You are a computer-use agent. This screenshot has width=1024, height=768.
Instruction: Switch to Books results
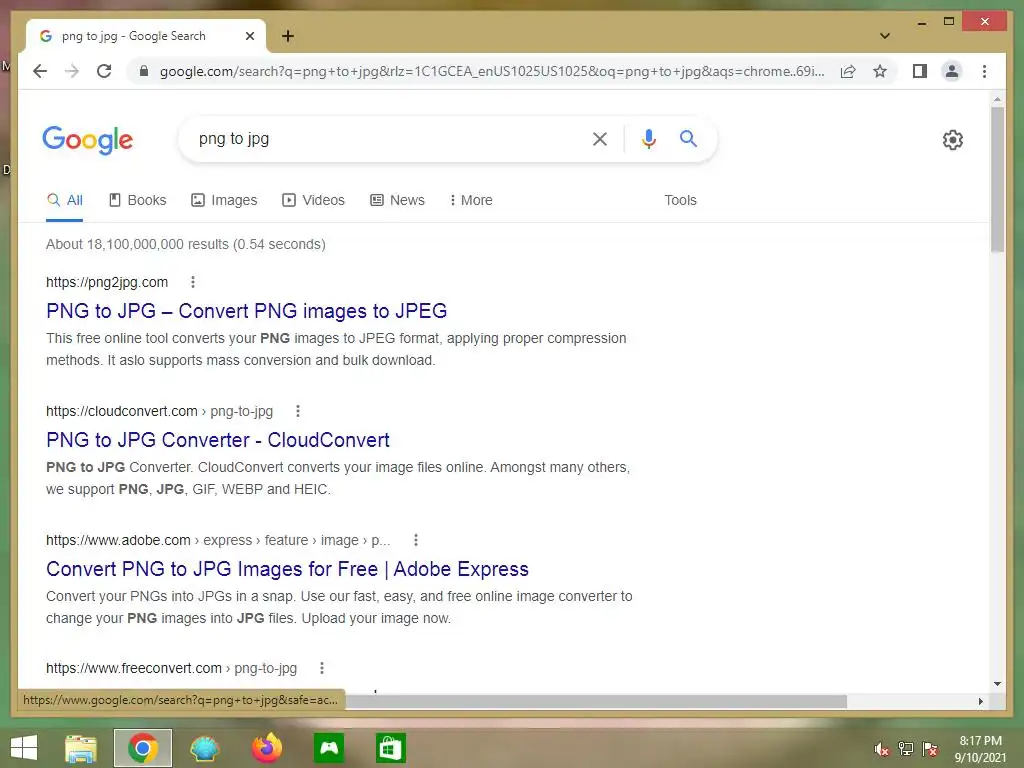(138, 200)
